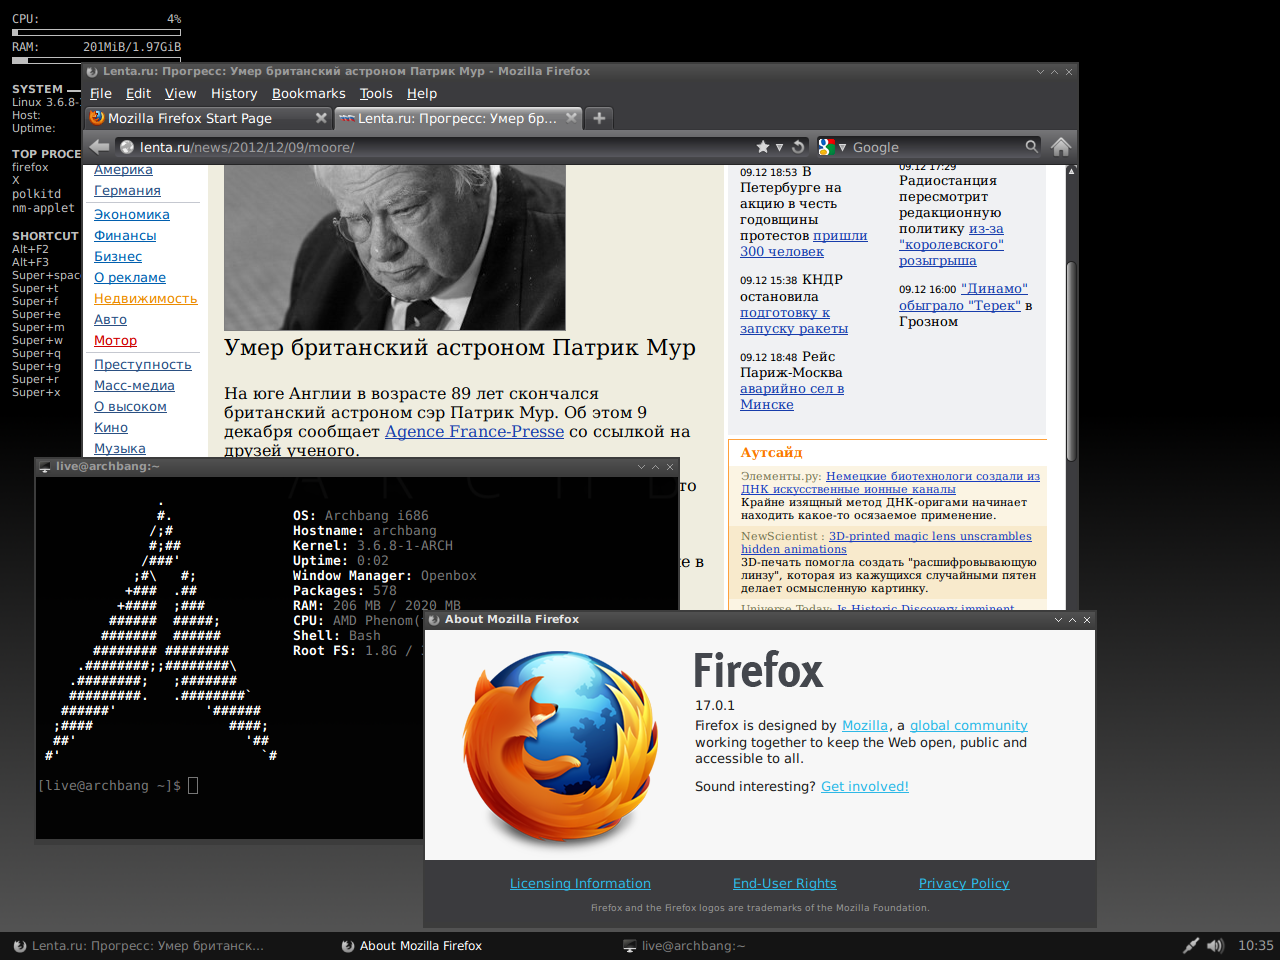Shade the About Mozilla Firefox dialog via down arrow
This screenshot has width=1280, height=960.
click(1058, 620)
